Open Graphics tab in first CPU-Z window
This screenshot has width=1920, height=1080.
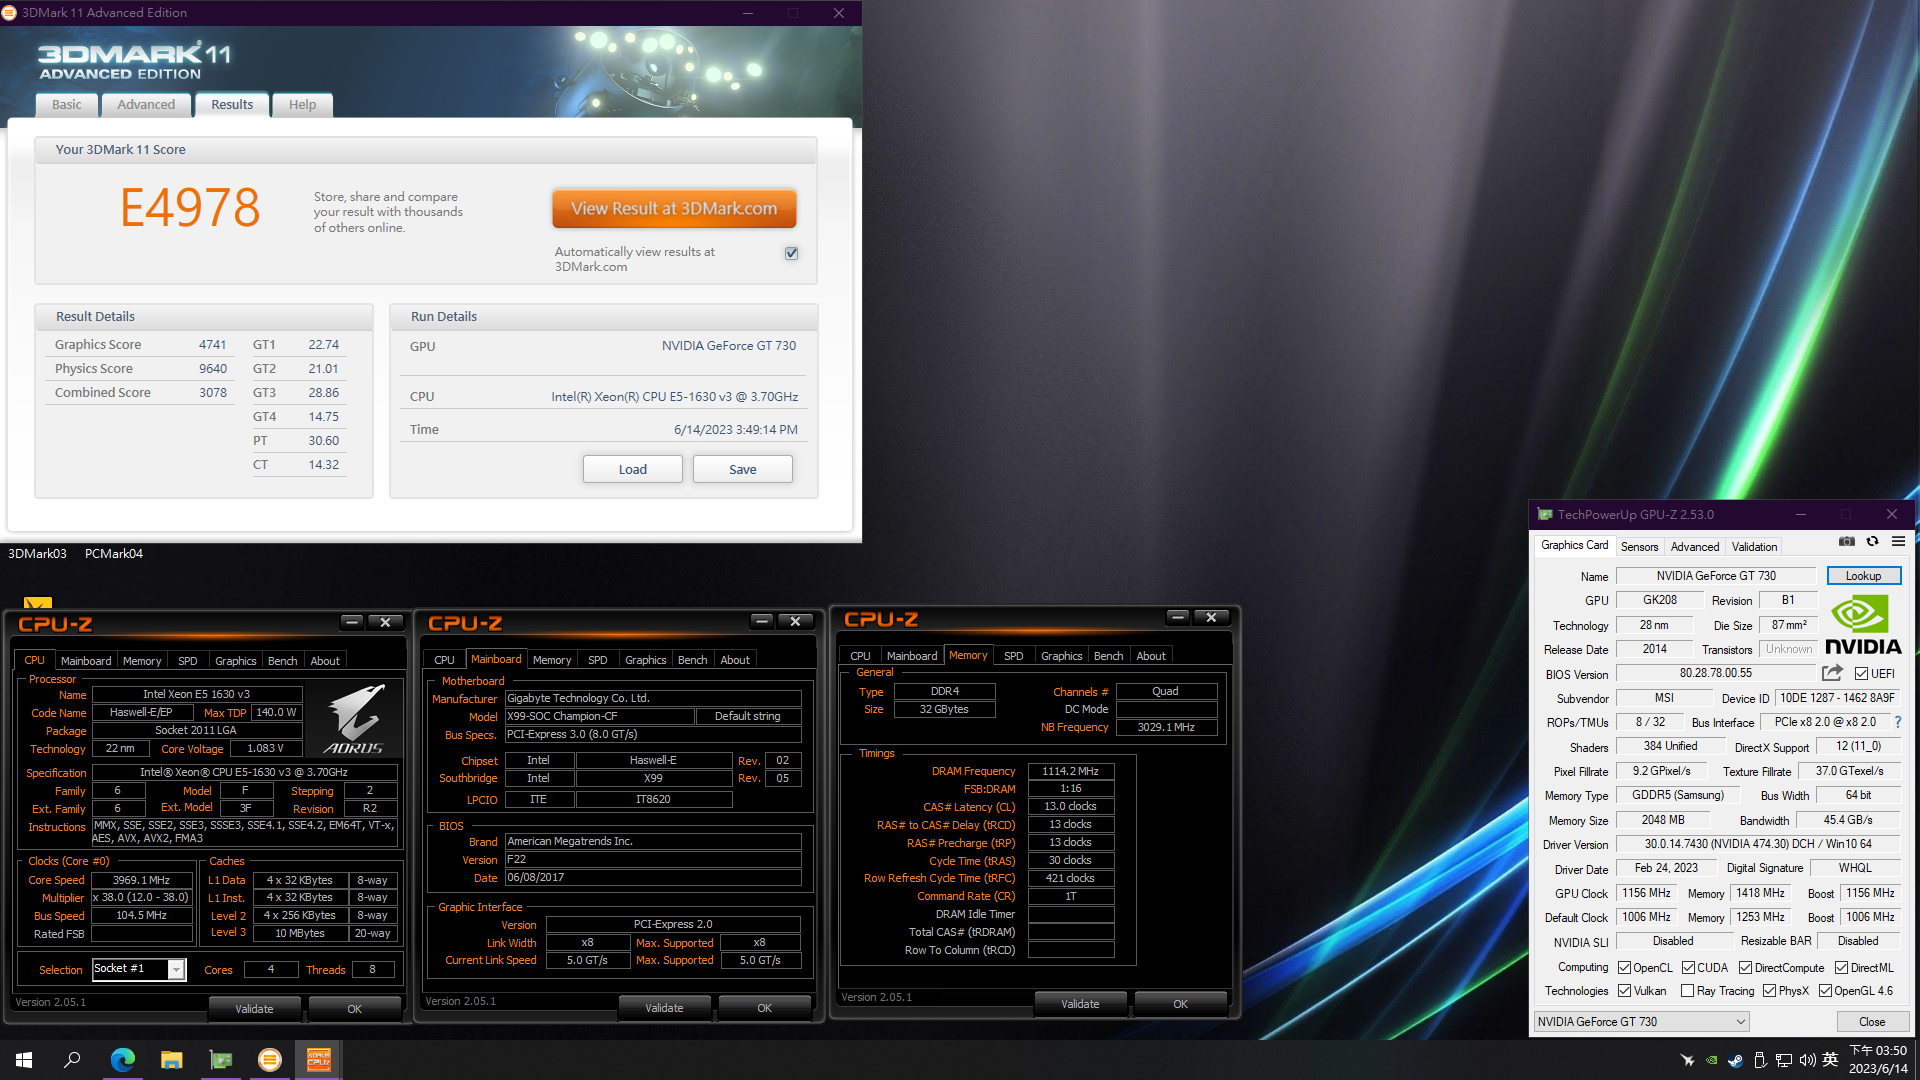pos(235,661)
